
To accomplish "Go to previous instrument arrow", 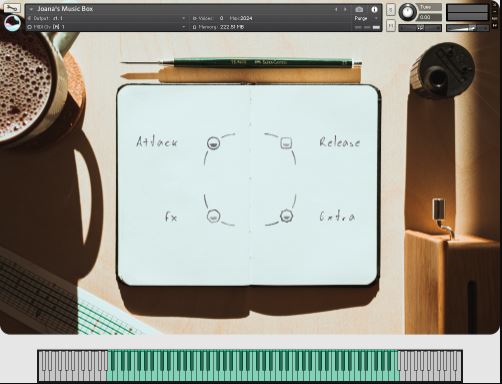I will coord(336,10).
